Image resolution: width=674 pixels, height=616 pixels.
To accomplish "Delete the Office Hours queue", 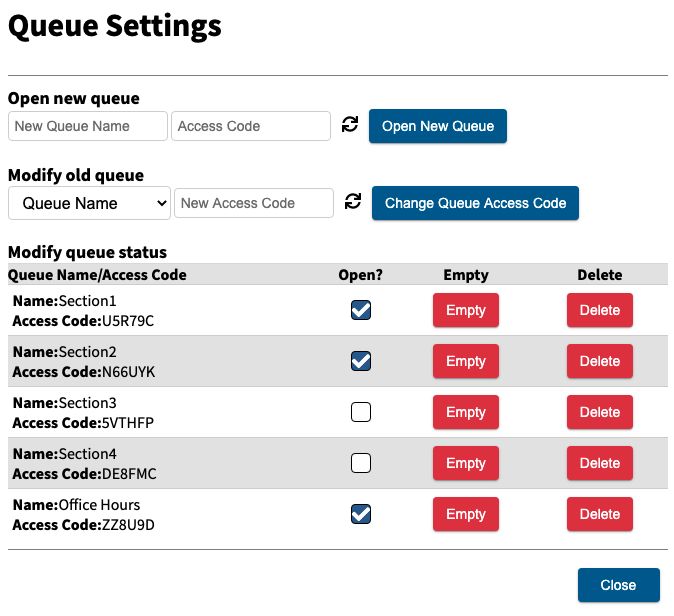I will [600, 514].
